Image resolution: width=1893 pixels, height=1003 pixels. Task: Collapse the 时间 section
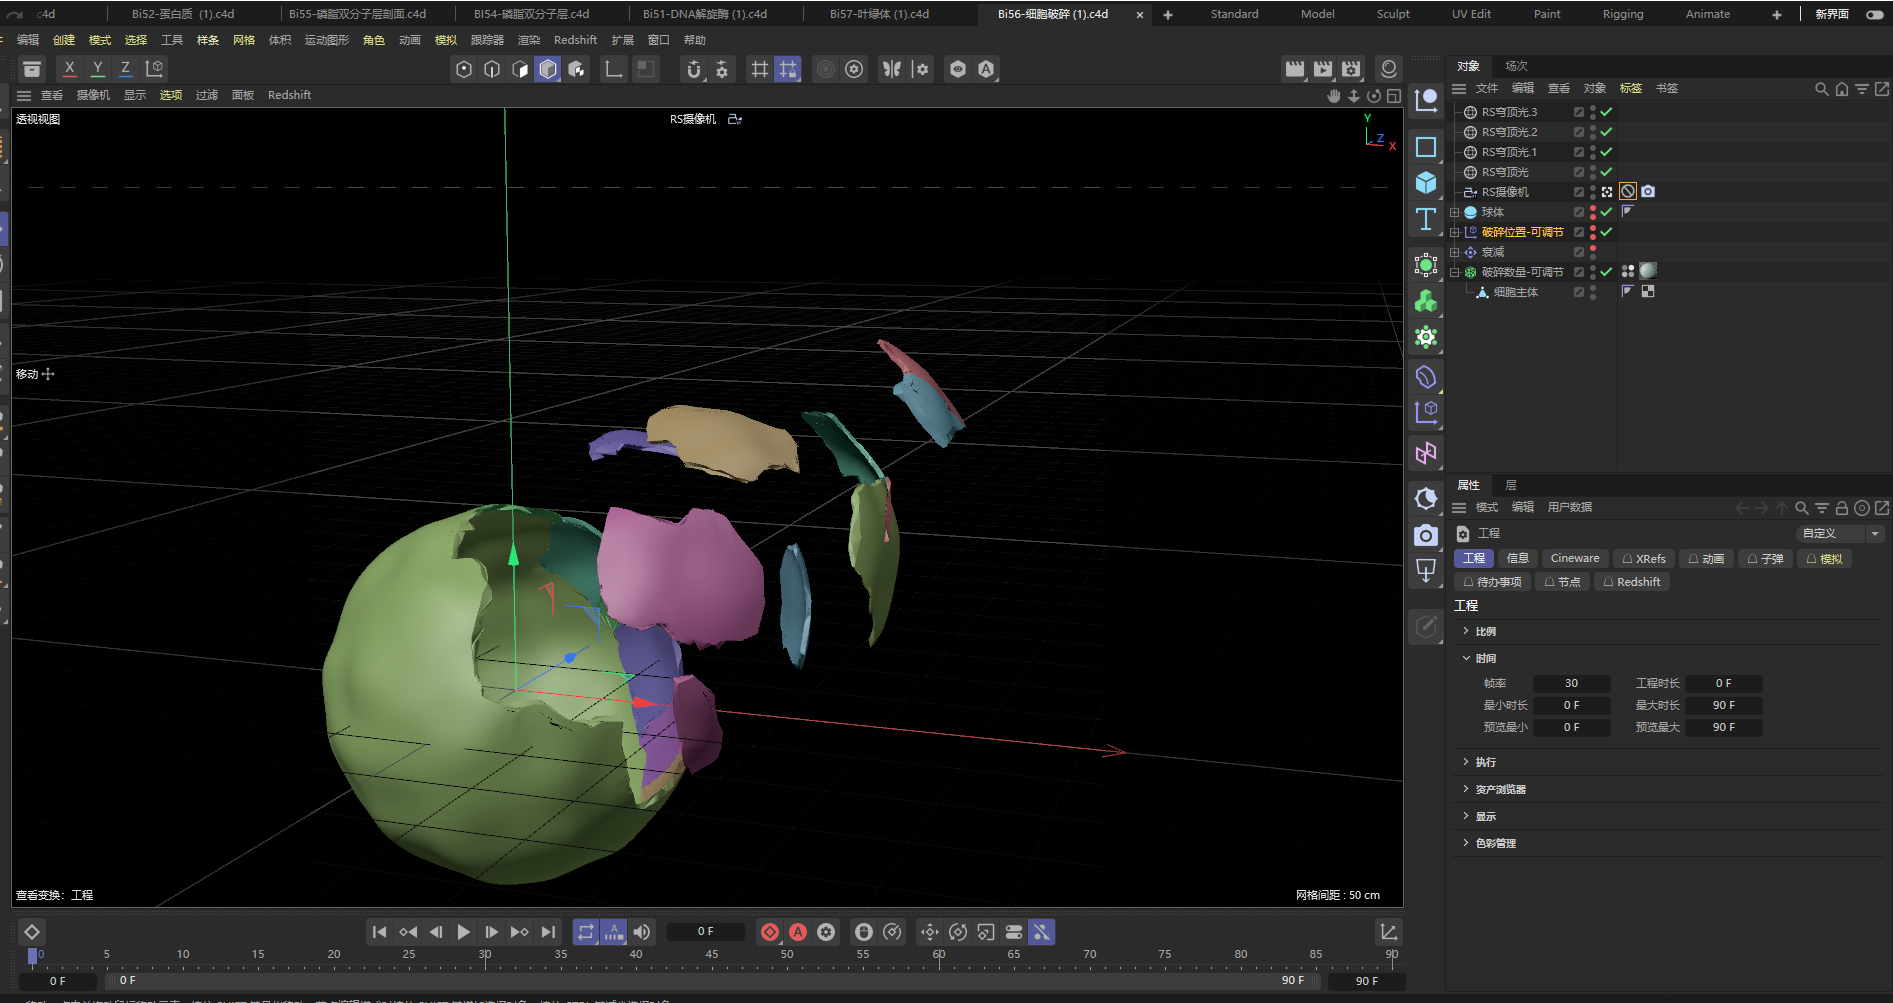click(1466, 658)
